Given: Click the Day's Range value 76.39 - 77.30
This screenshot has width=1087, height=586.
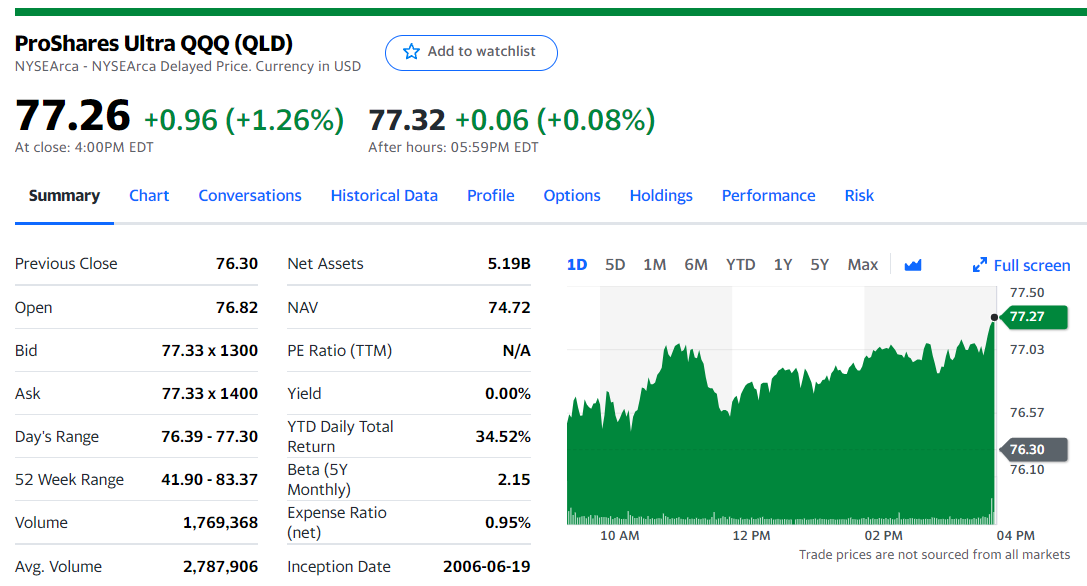Looking at the screenshot, I should [209, 437].
